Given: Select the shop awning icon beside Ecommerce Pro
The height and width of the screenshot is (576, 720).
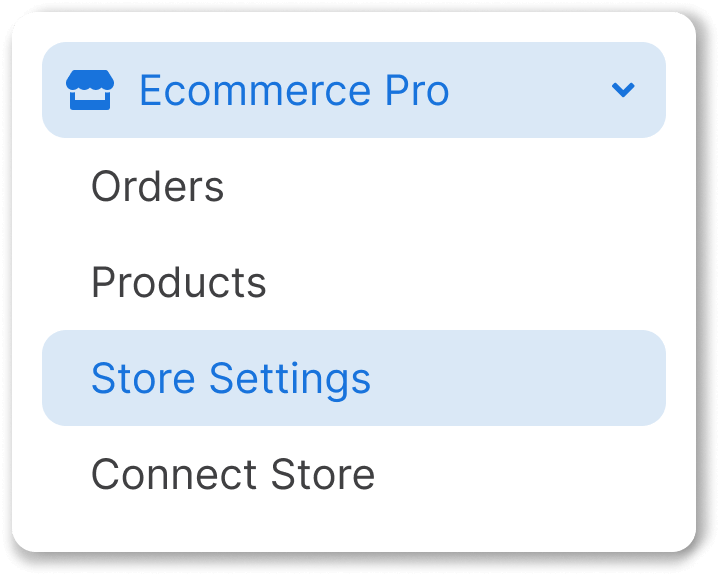Looking at the screenshot, I should [90, 90].
